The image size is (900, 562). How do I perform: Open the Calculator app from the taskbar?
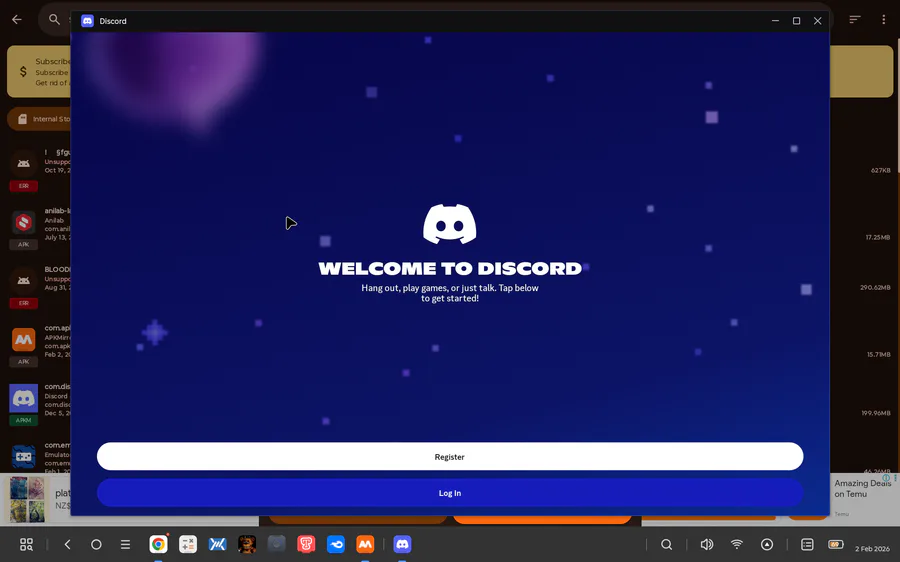[188, 544]
